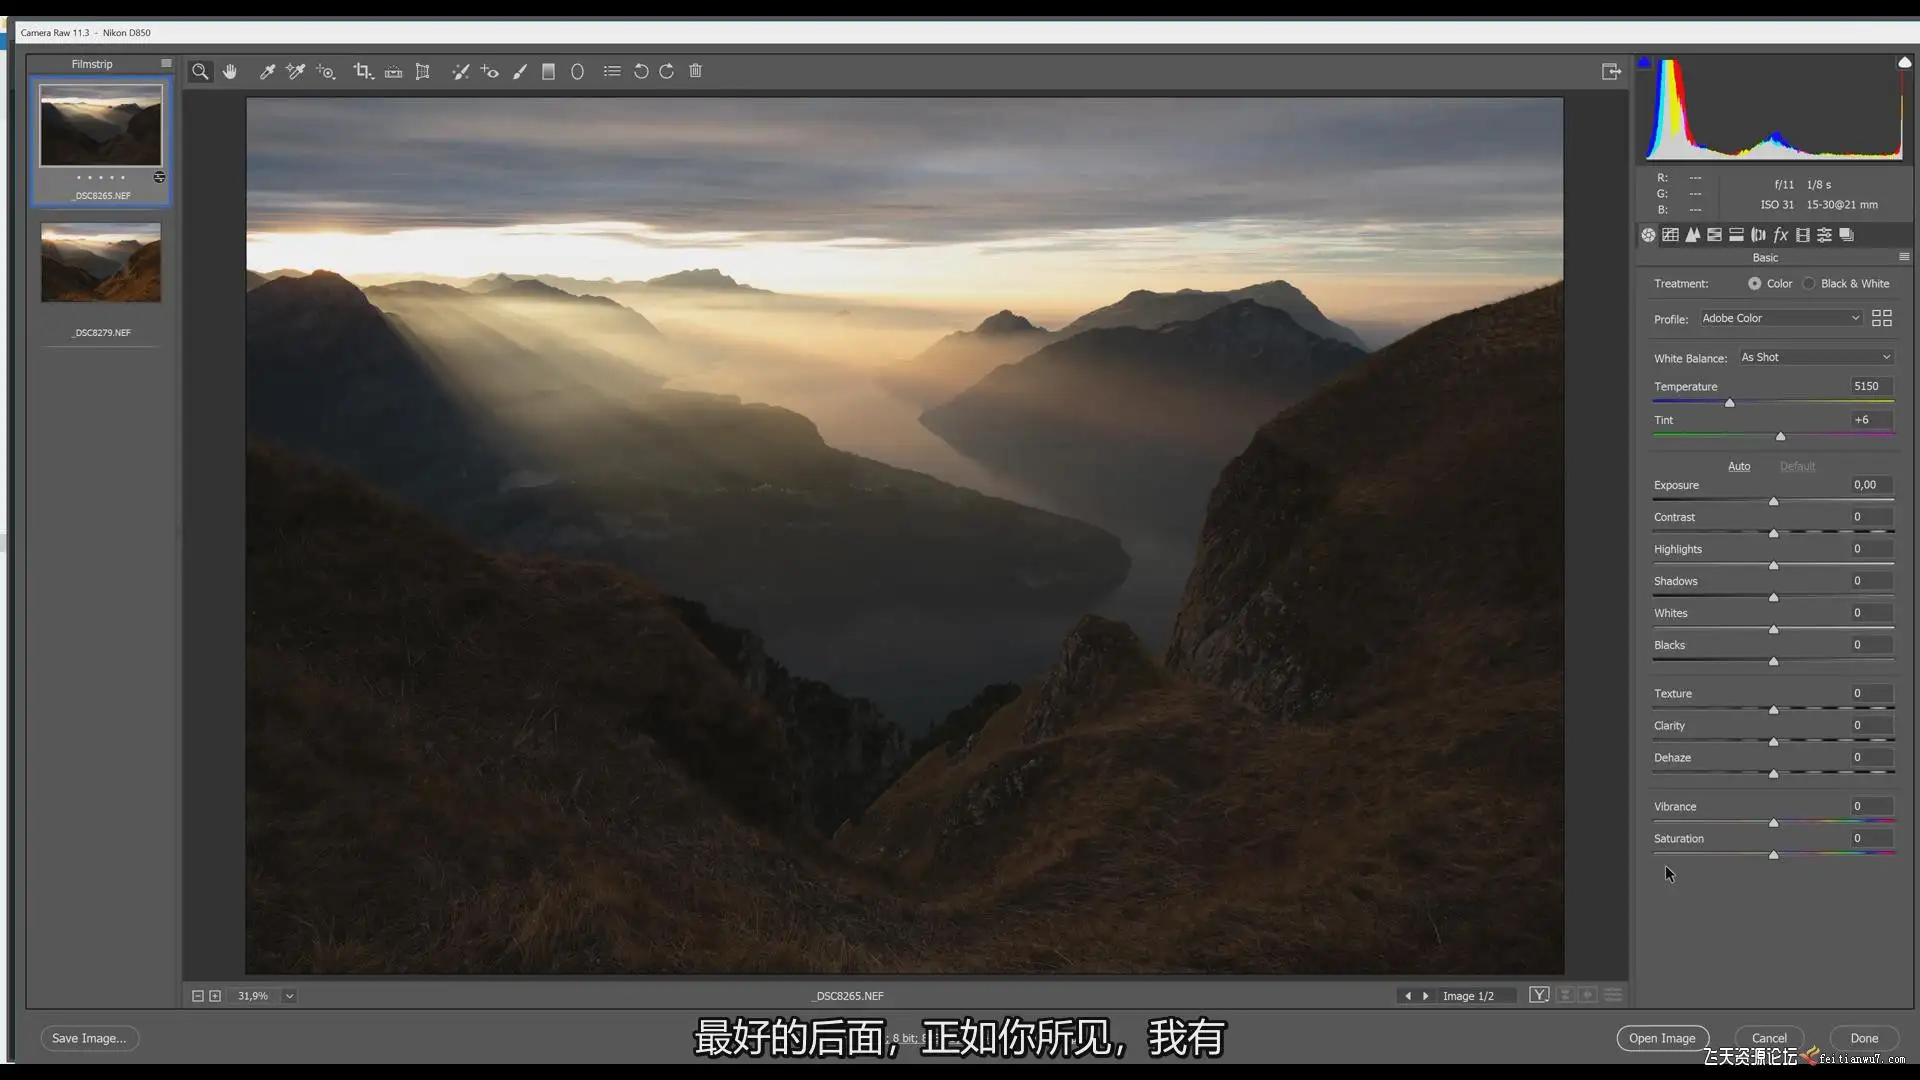This screenshot has width=1920, height=1080.
Task: Open the zoom level dropdown
Action: 289,996
